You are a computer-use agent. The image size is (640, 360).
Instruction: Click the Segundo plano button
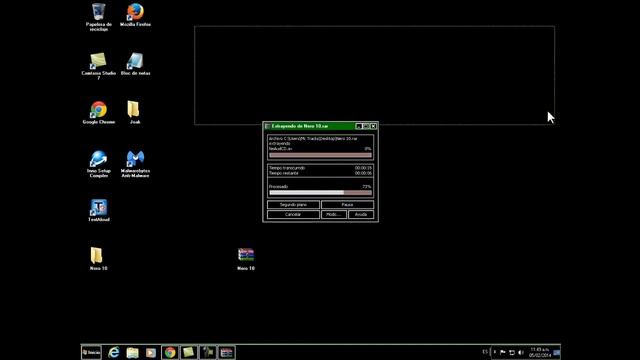[x=293, y=204]
